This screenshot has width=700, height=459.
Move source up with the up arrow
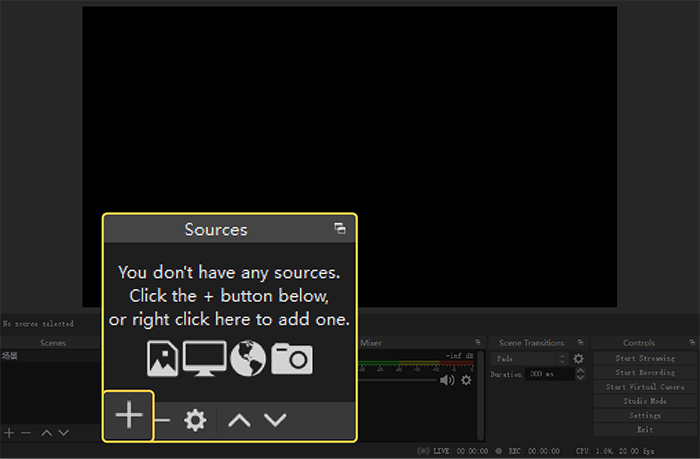coord(238,420)
